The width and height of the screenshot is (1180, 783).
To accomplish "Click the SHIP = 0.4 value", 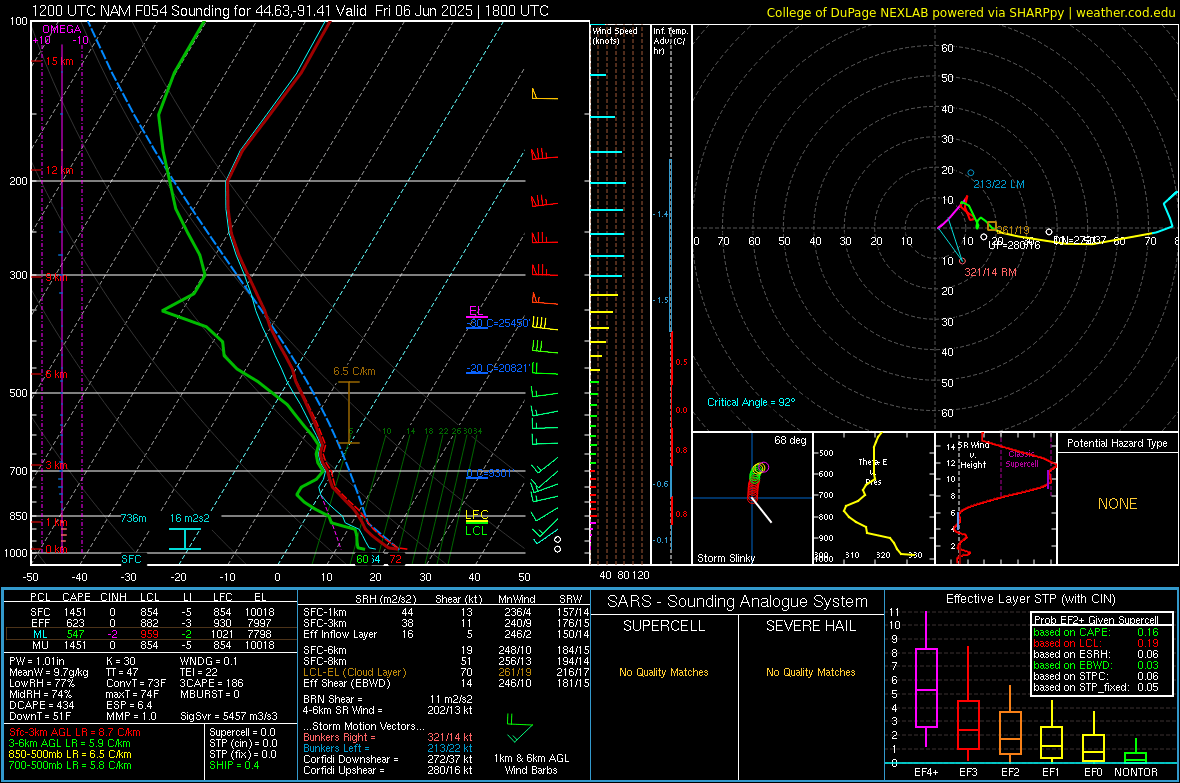I will tap(234, 765).
